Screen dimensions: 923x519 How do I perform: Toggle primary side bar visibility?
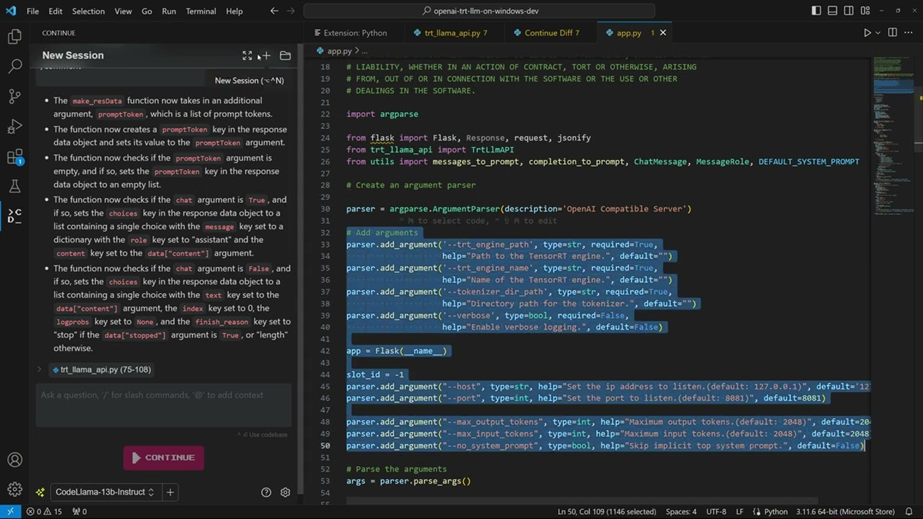tap(816, 11)
